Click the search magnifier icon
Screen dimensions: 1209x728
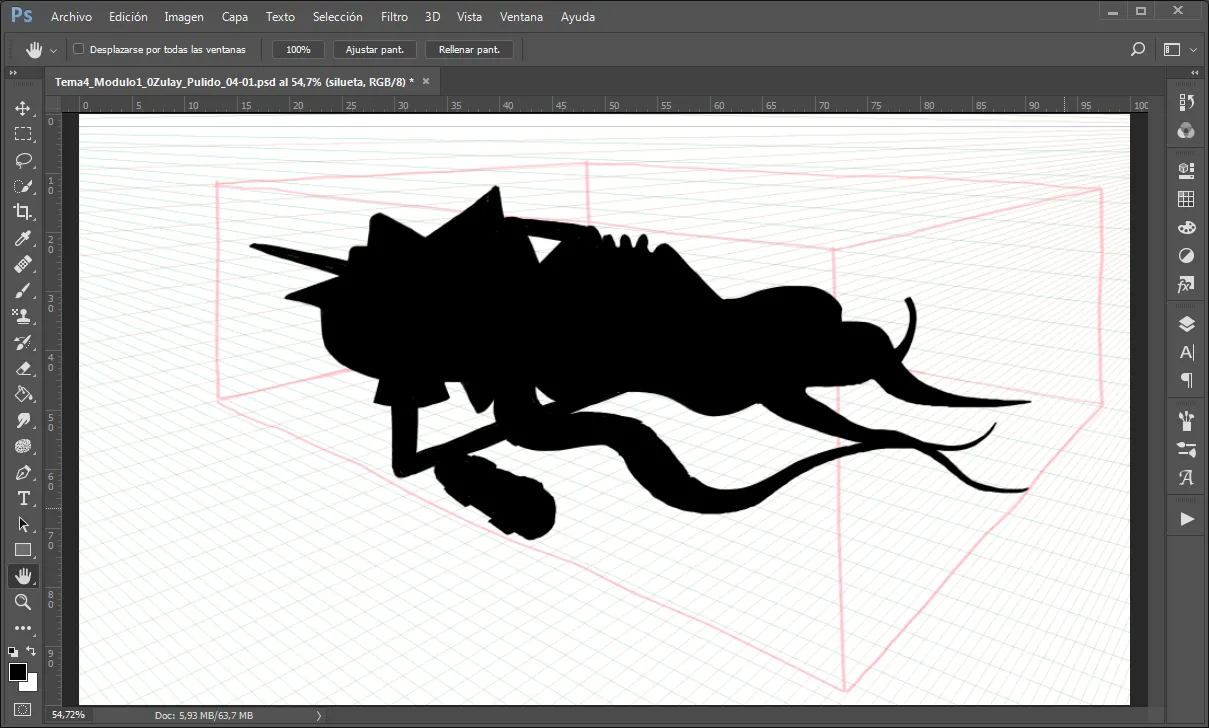pyautogui.click(x=1137, y=49)
